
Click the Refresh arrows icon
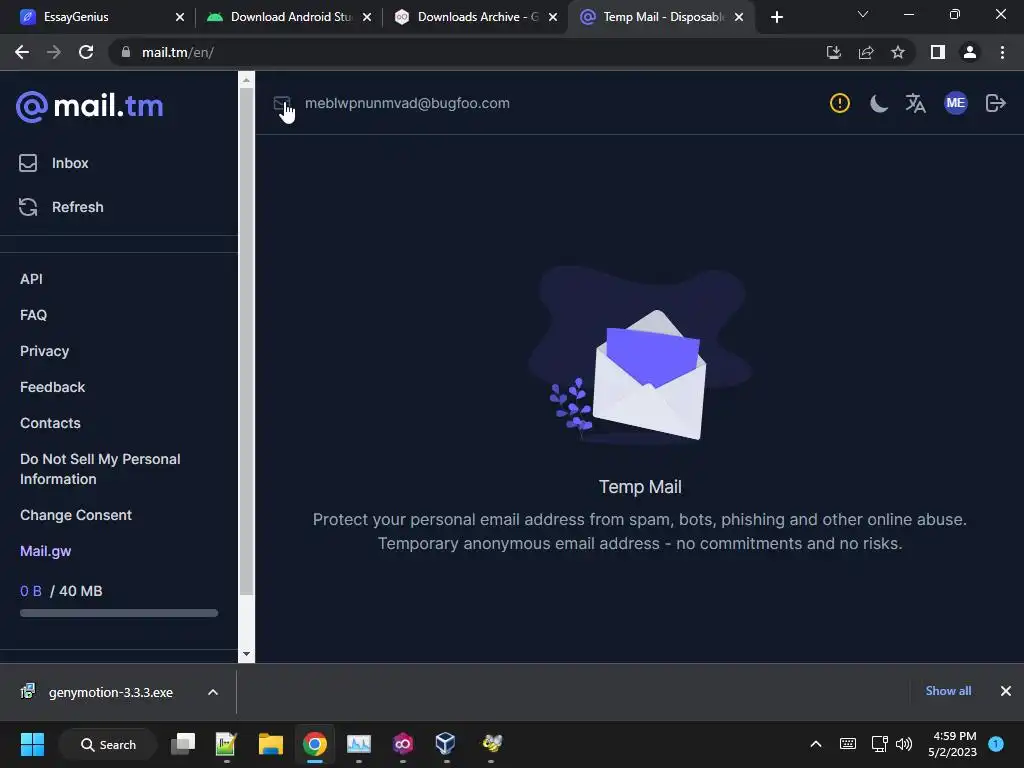(28, 207)
